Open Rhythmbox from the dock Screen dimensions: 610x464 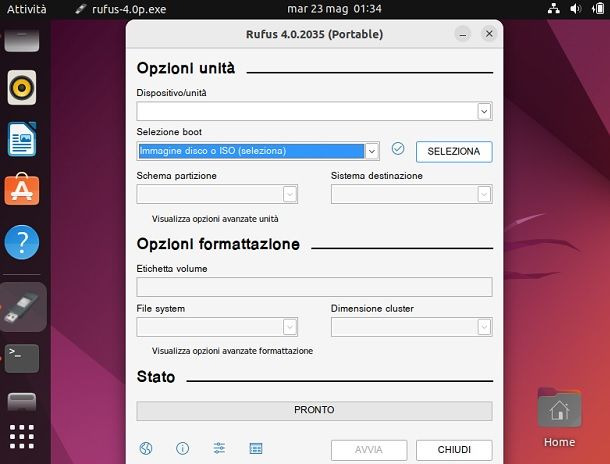click(x=22, y=88)
